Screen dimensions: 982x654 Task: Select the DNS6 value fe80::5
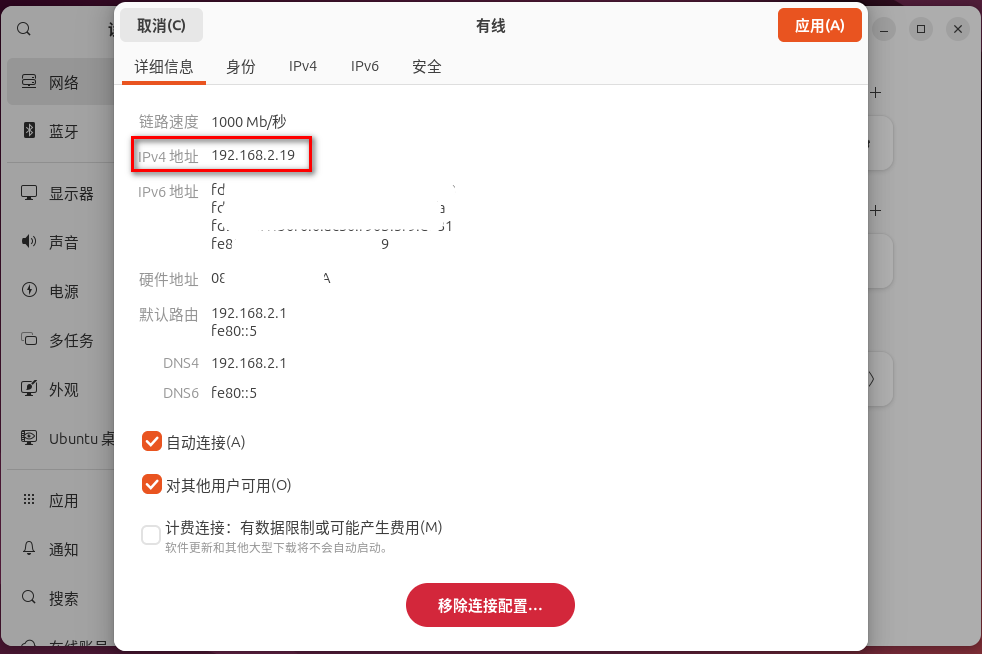[234, 393]
